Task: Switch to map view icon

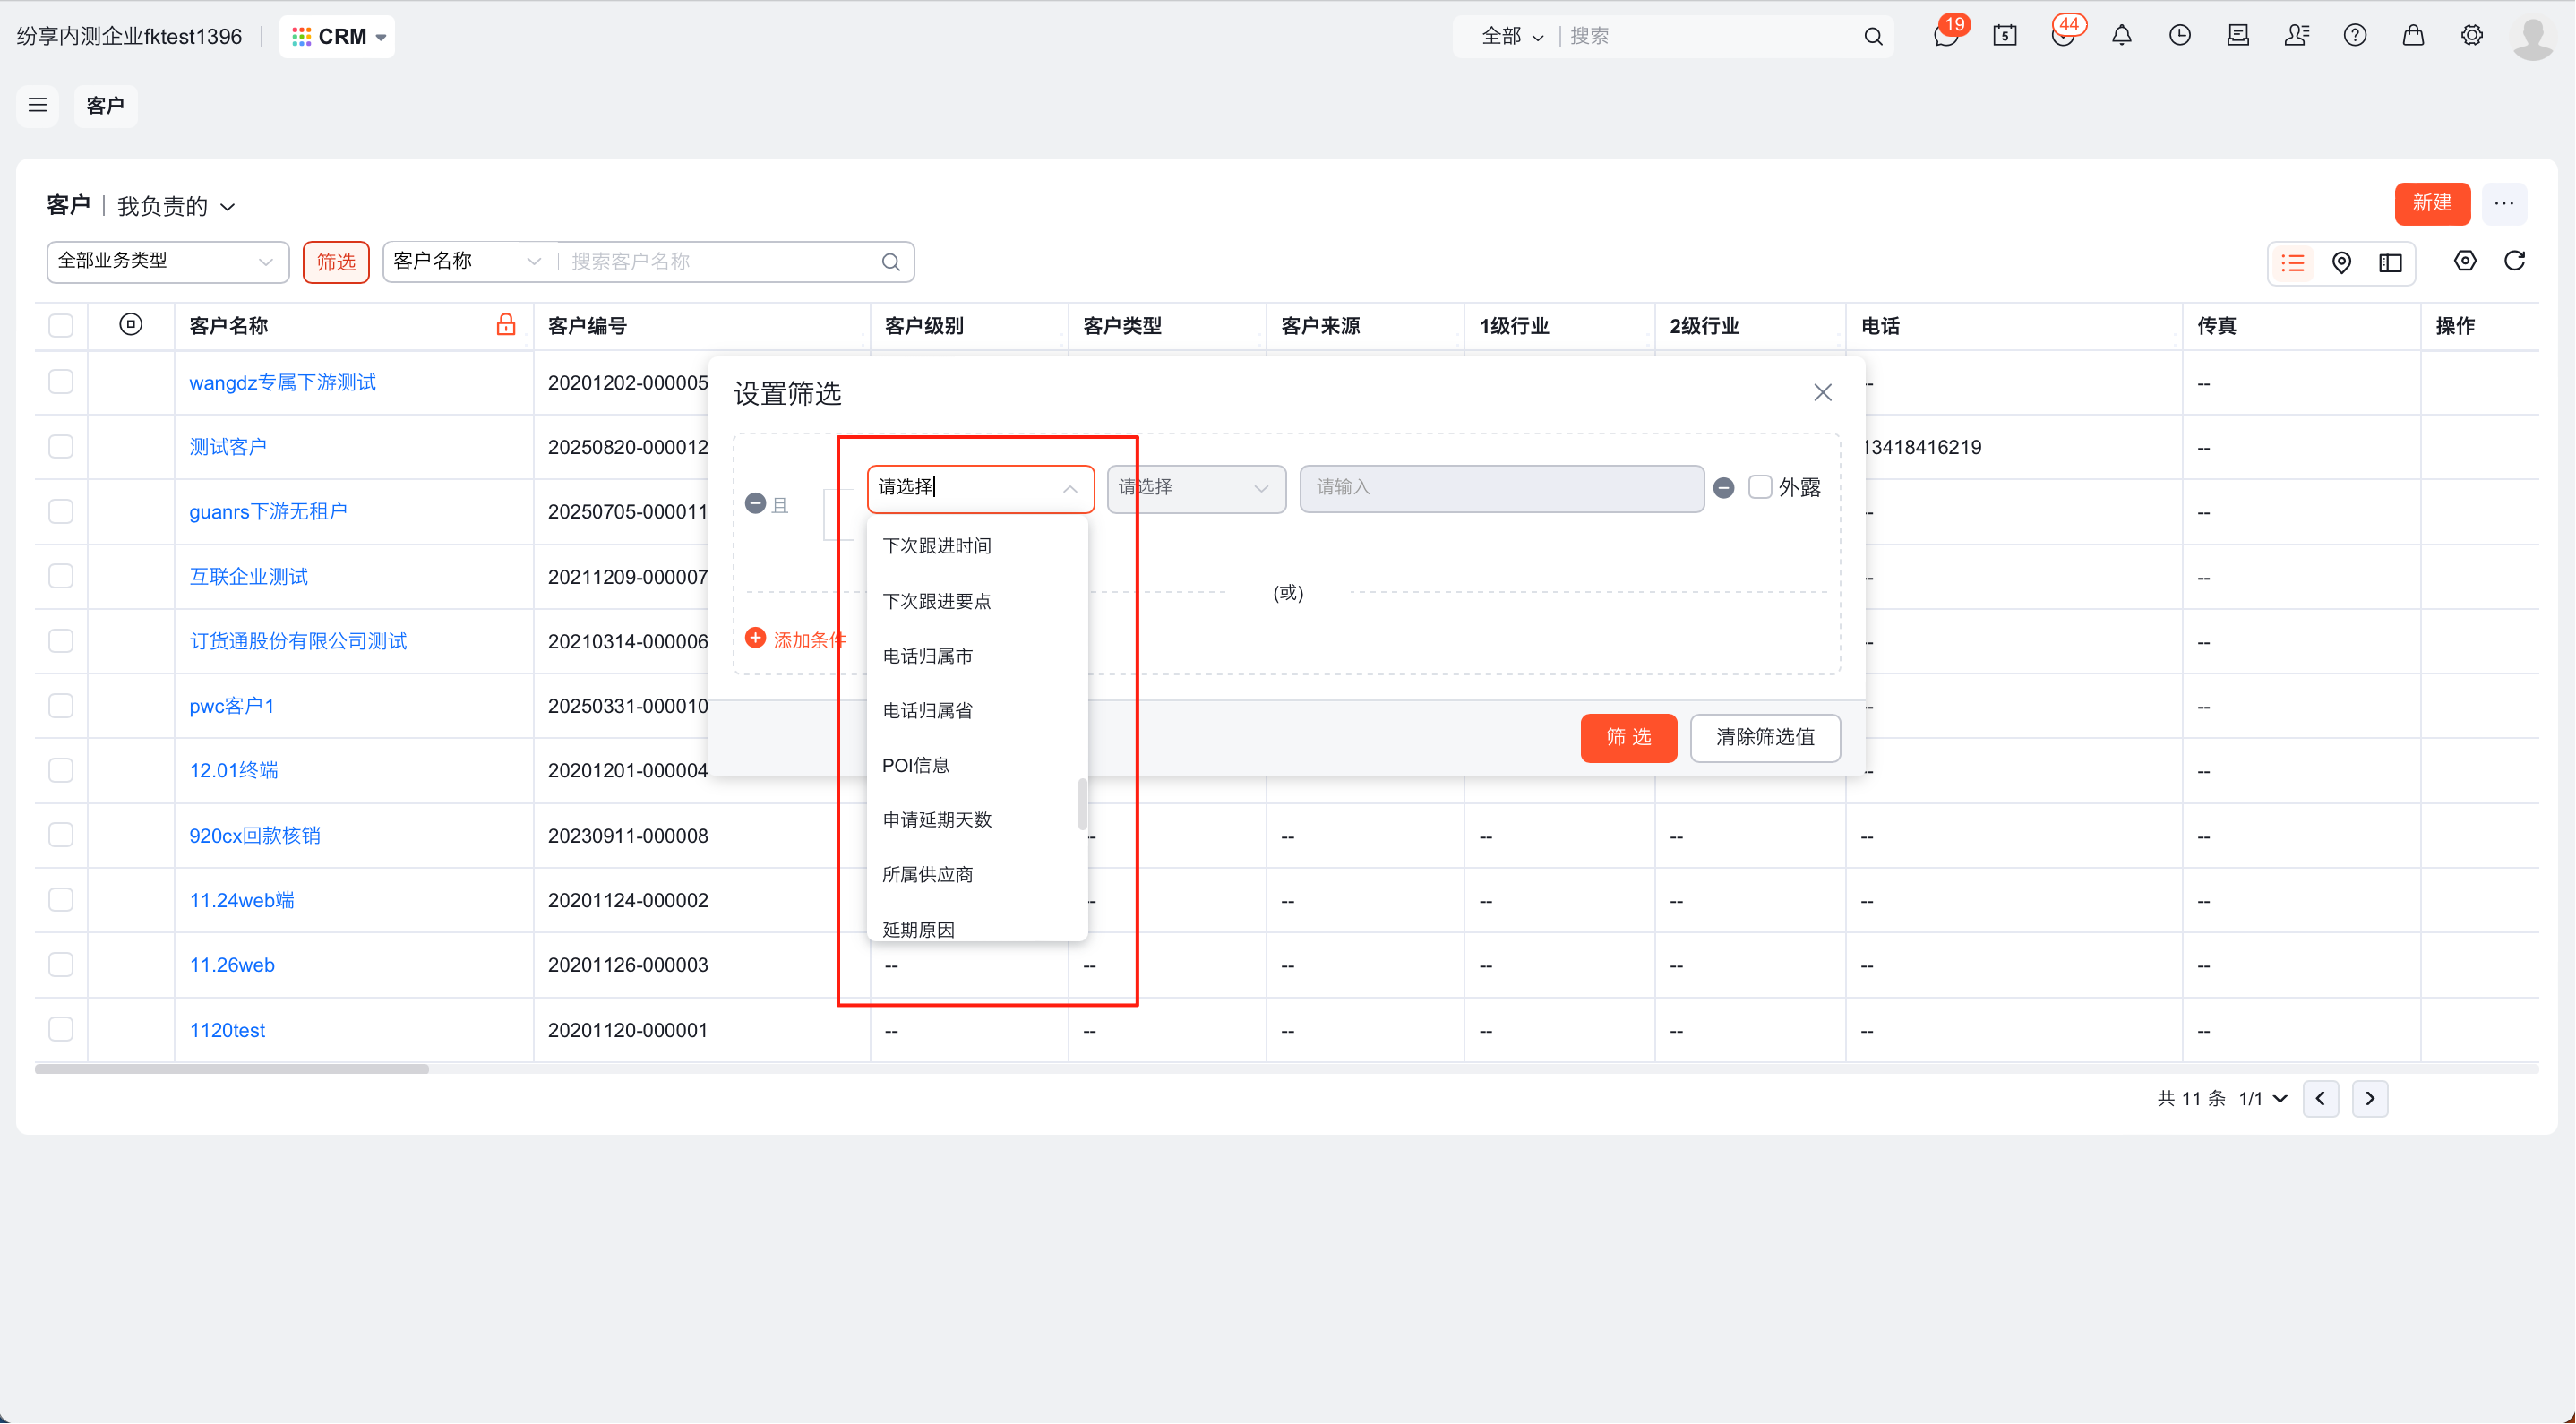Action: click(x=2341, y=263)
